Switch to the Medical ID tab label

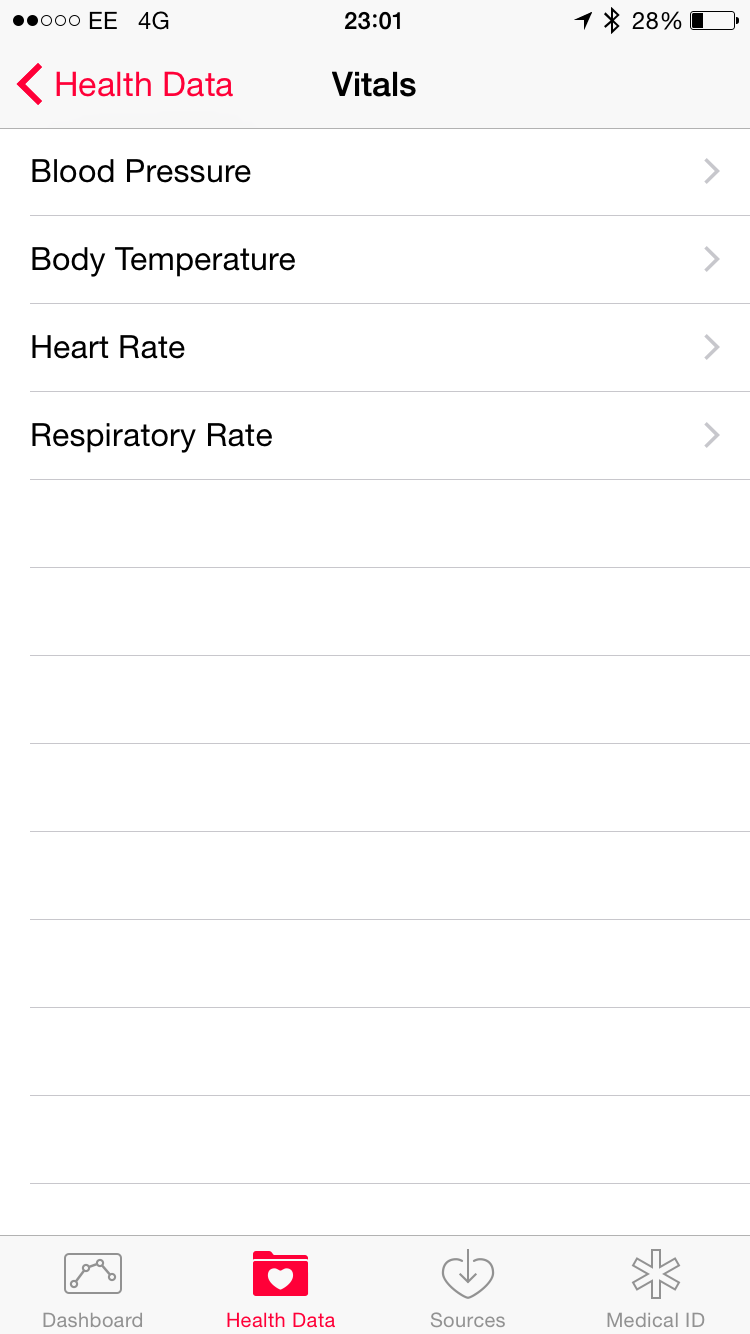click(656, 1320)
